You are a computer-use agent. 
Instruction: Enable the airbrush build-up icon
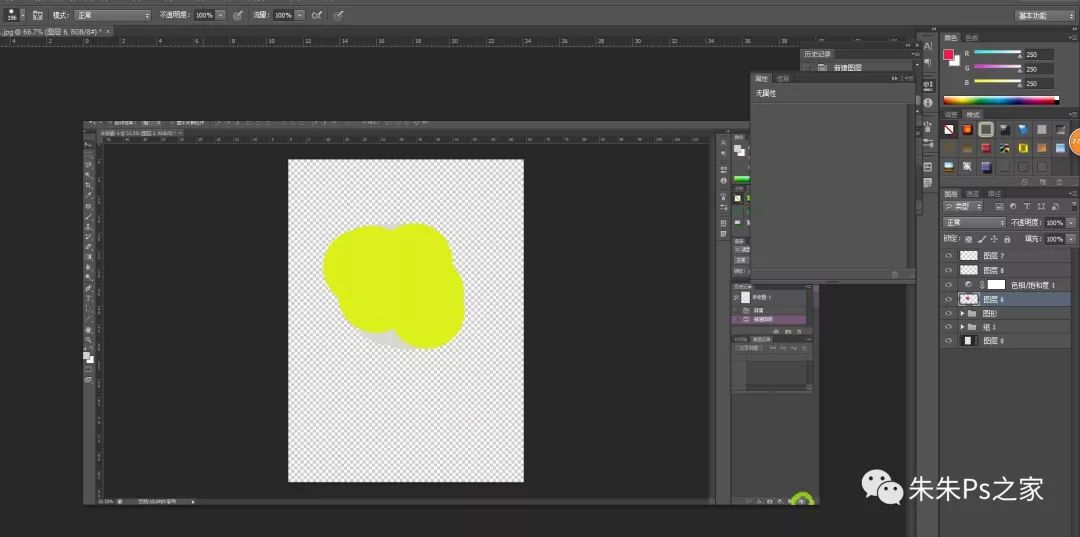coord(317,16)
